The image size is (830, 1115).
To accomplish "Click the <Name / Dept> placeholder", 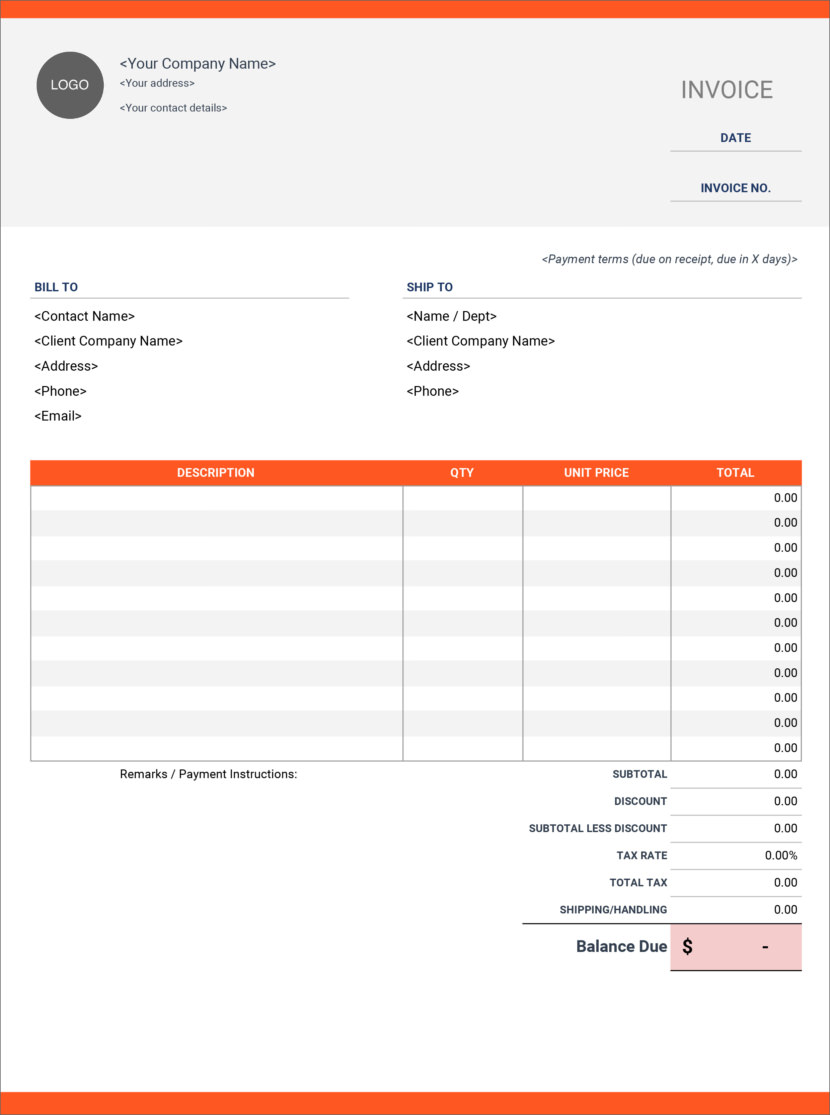I will click(x=452, y=316).
